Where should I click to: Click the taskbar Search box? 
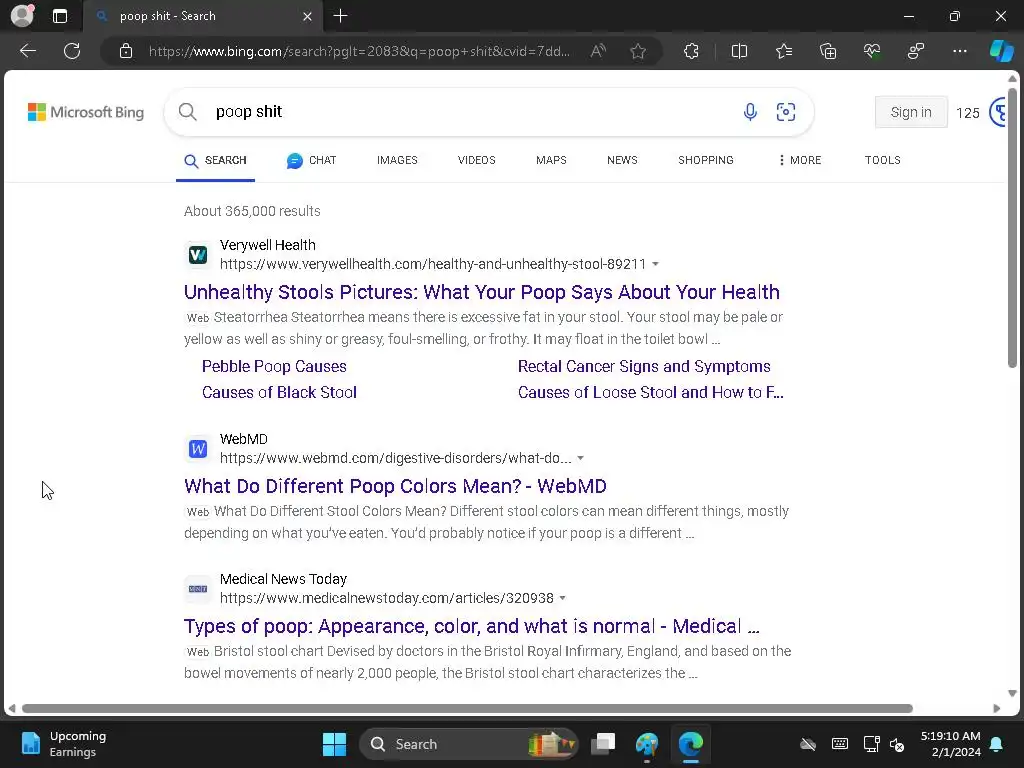[469, 744]
